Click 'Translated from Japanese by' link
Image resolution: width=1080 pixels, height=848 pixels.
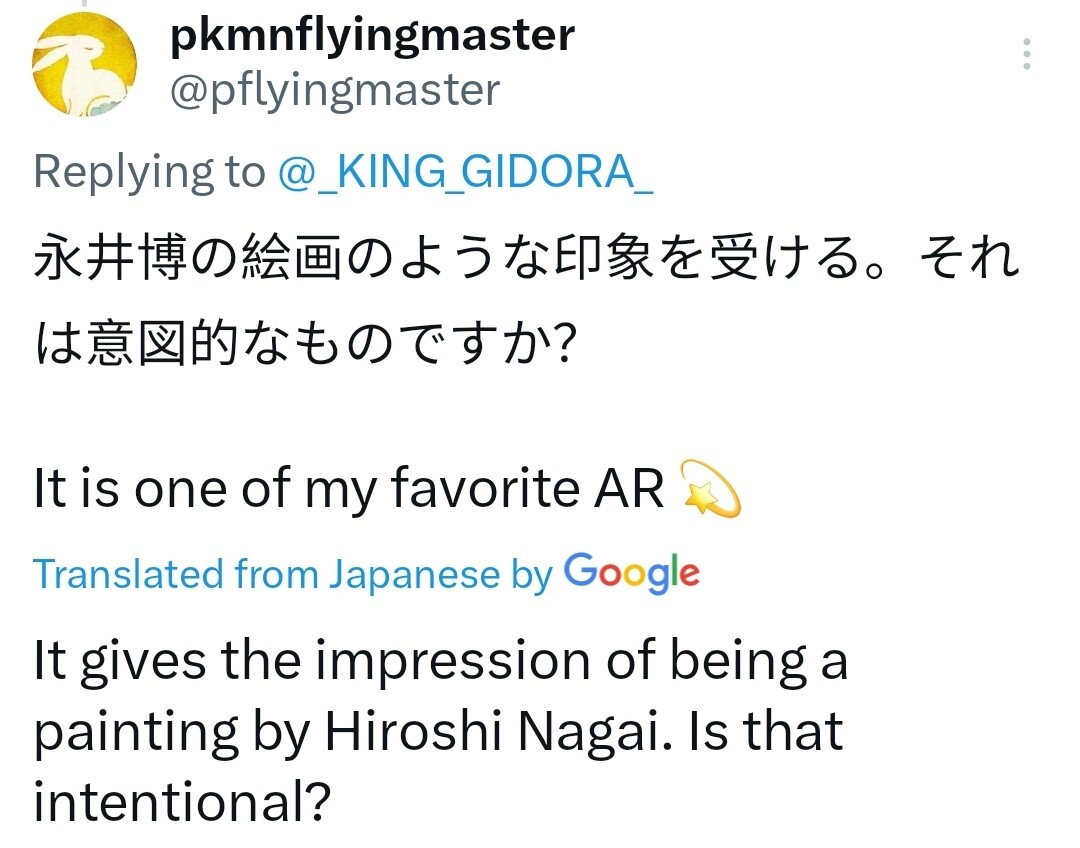[292, 575]
